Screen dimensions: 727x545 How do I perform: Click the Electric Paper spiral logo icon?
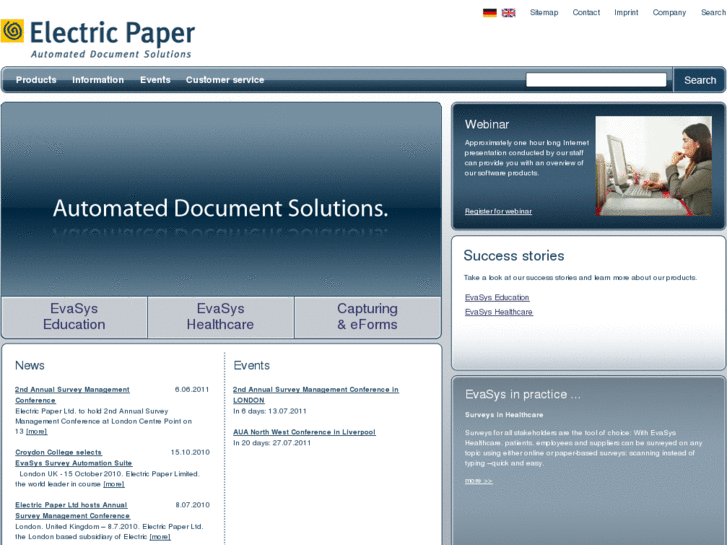pos(12,31)
